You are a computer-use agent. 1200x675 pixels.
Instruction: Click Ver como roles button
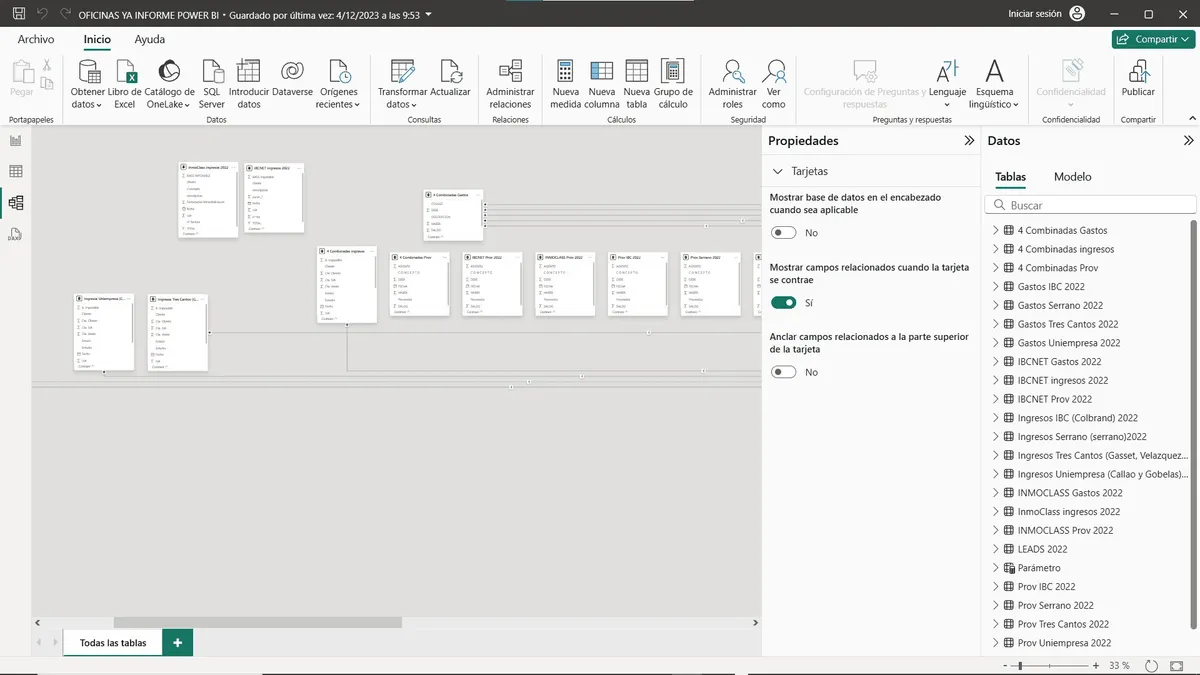(x=774, y=85)
